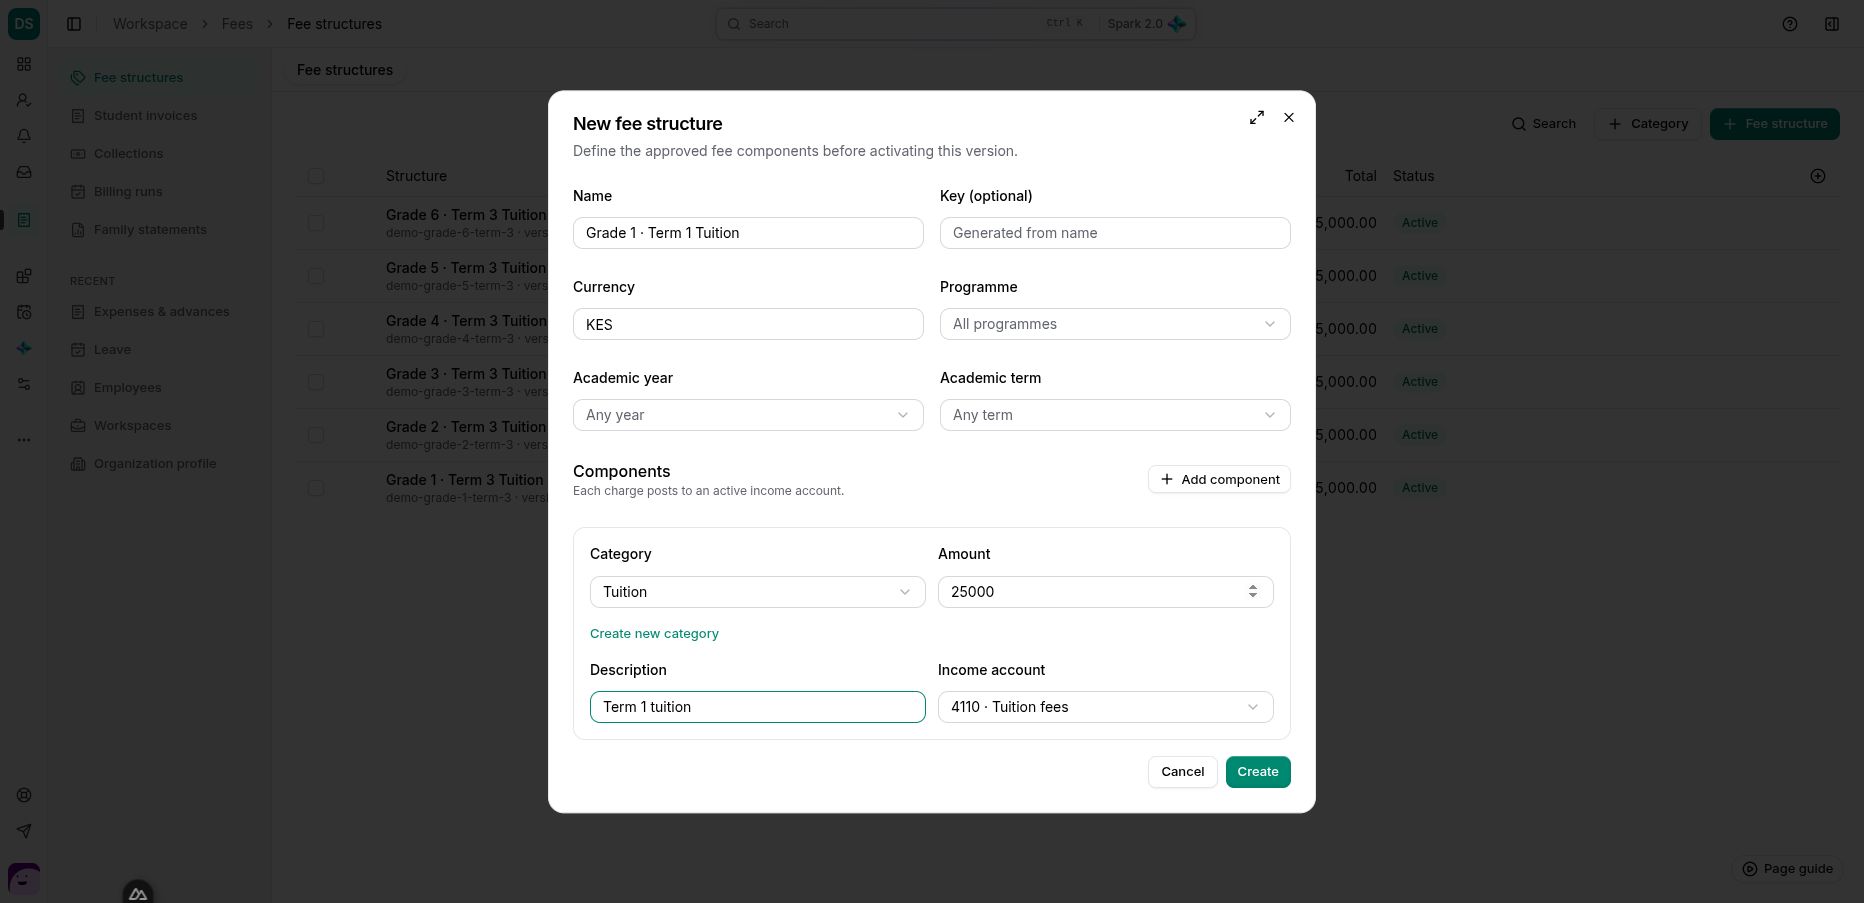
Task: Open the dashboard grid icon in rail
Action: tap(24, 64)
